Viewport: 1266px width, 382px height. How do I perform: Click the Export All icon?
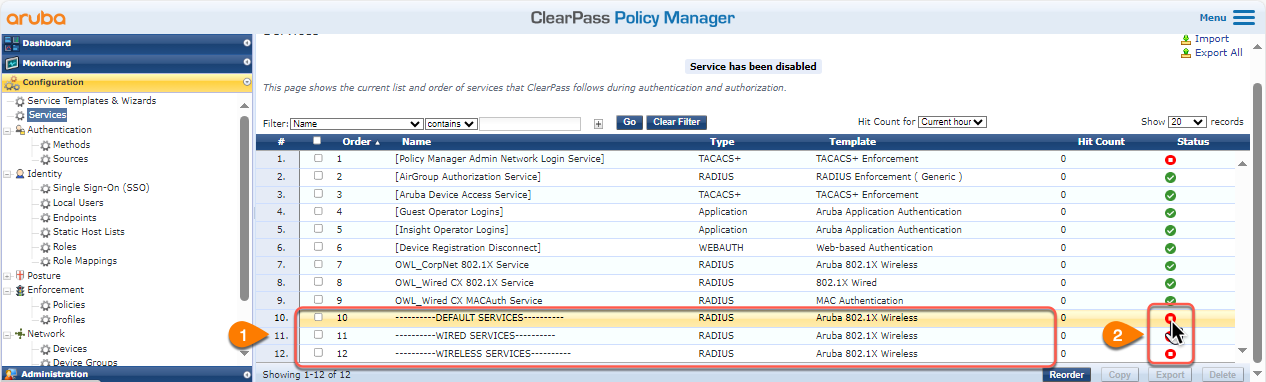coord(1186,53)
